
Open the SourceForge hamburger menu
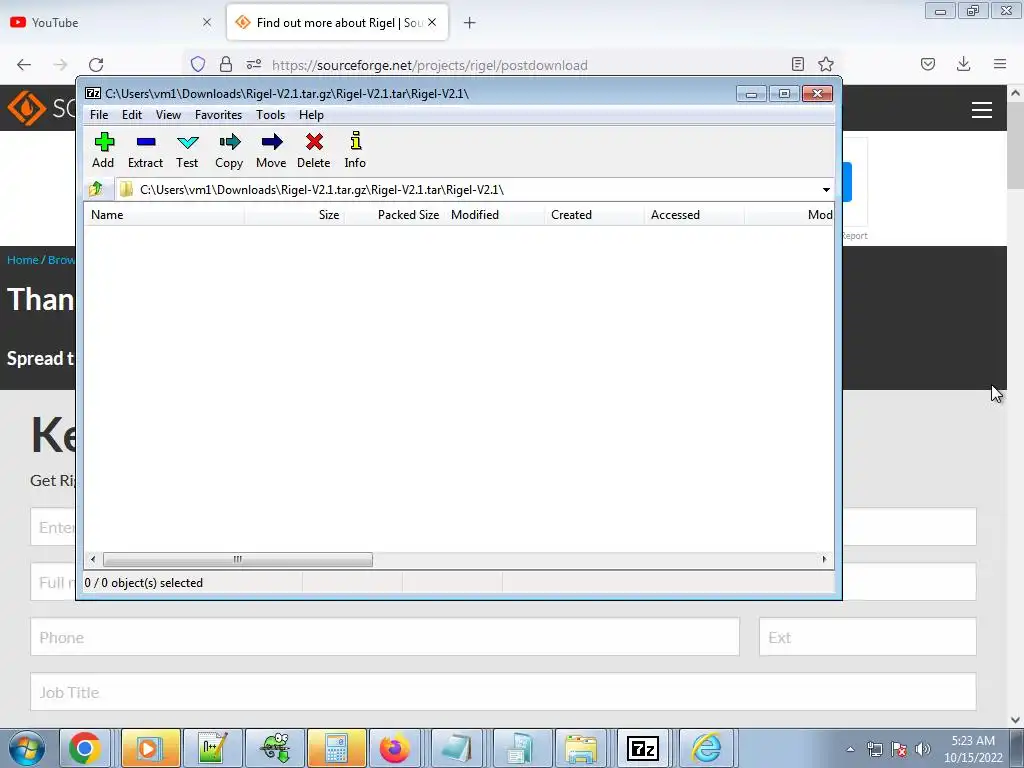pyautogui.click(x=982, y=110)
